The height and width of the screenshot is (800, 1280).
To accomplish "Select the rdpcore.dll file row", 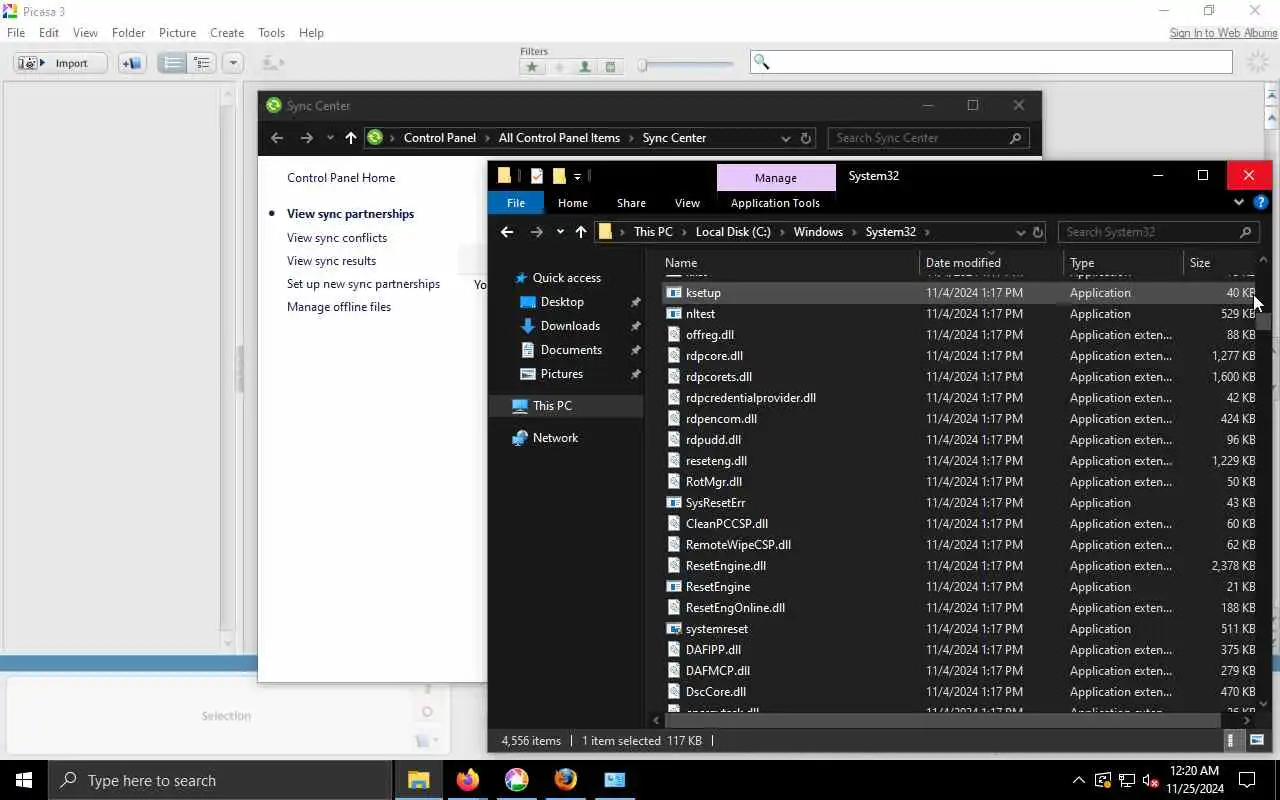I will (960, 356).
